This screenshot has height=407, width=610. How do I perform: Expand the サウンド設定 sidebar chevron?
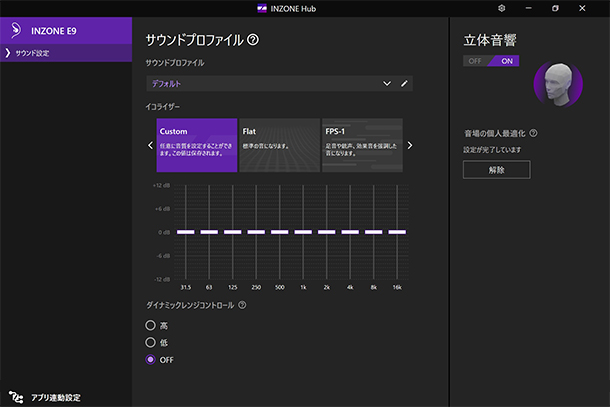click(x=7, y=53)
